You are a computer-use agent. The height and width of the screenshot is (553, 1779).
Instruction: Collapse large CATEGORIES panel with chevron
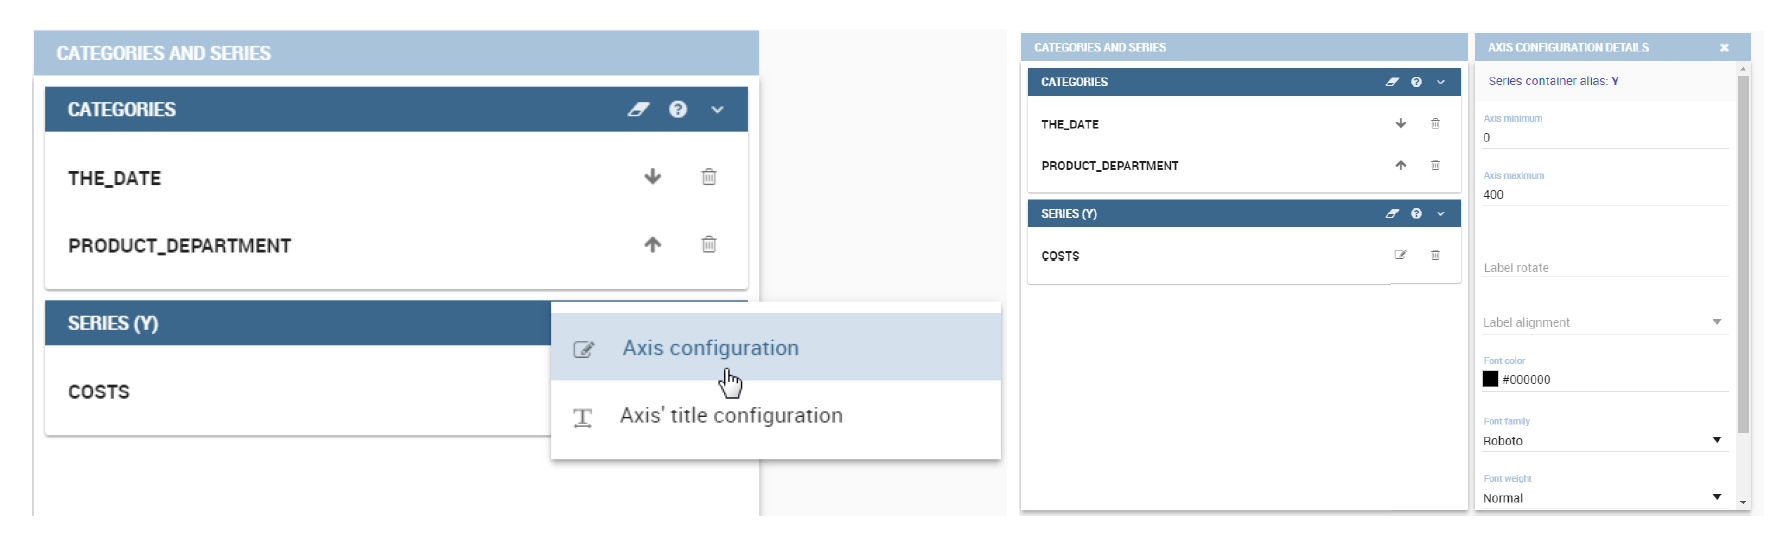click(x=717, y=109)
